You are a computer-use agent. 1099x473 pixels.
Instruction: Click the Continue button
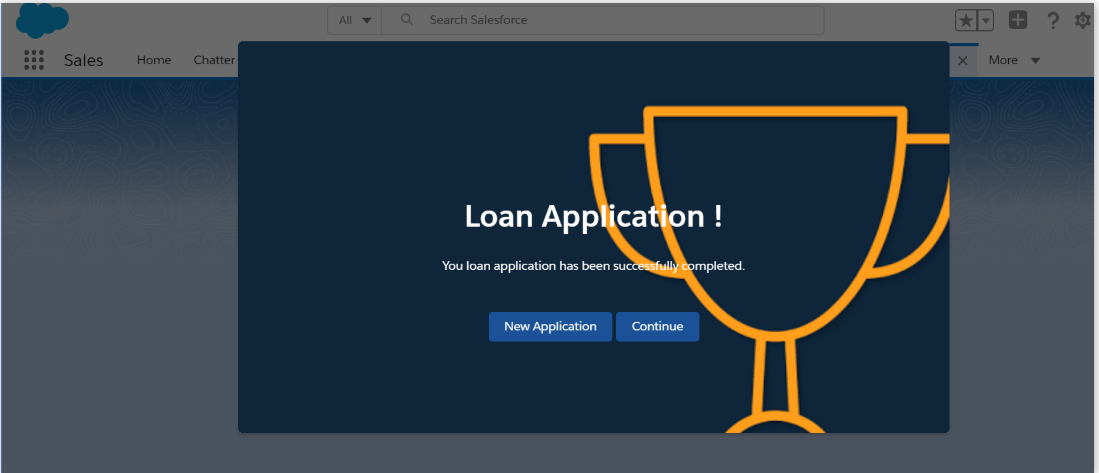pyautogui.click(x=657, y=327)
